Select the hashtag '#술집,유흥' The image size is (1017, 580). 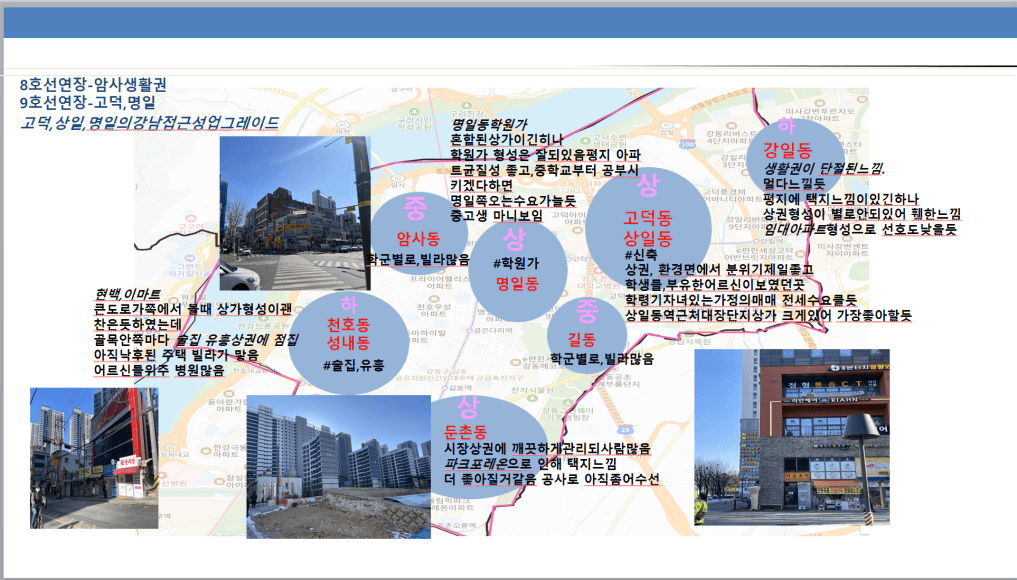pos(353,365)
